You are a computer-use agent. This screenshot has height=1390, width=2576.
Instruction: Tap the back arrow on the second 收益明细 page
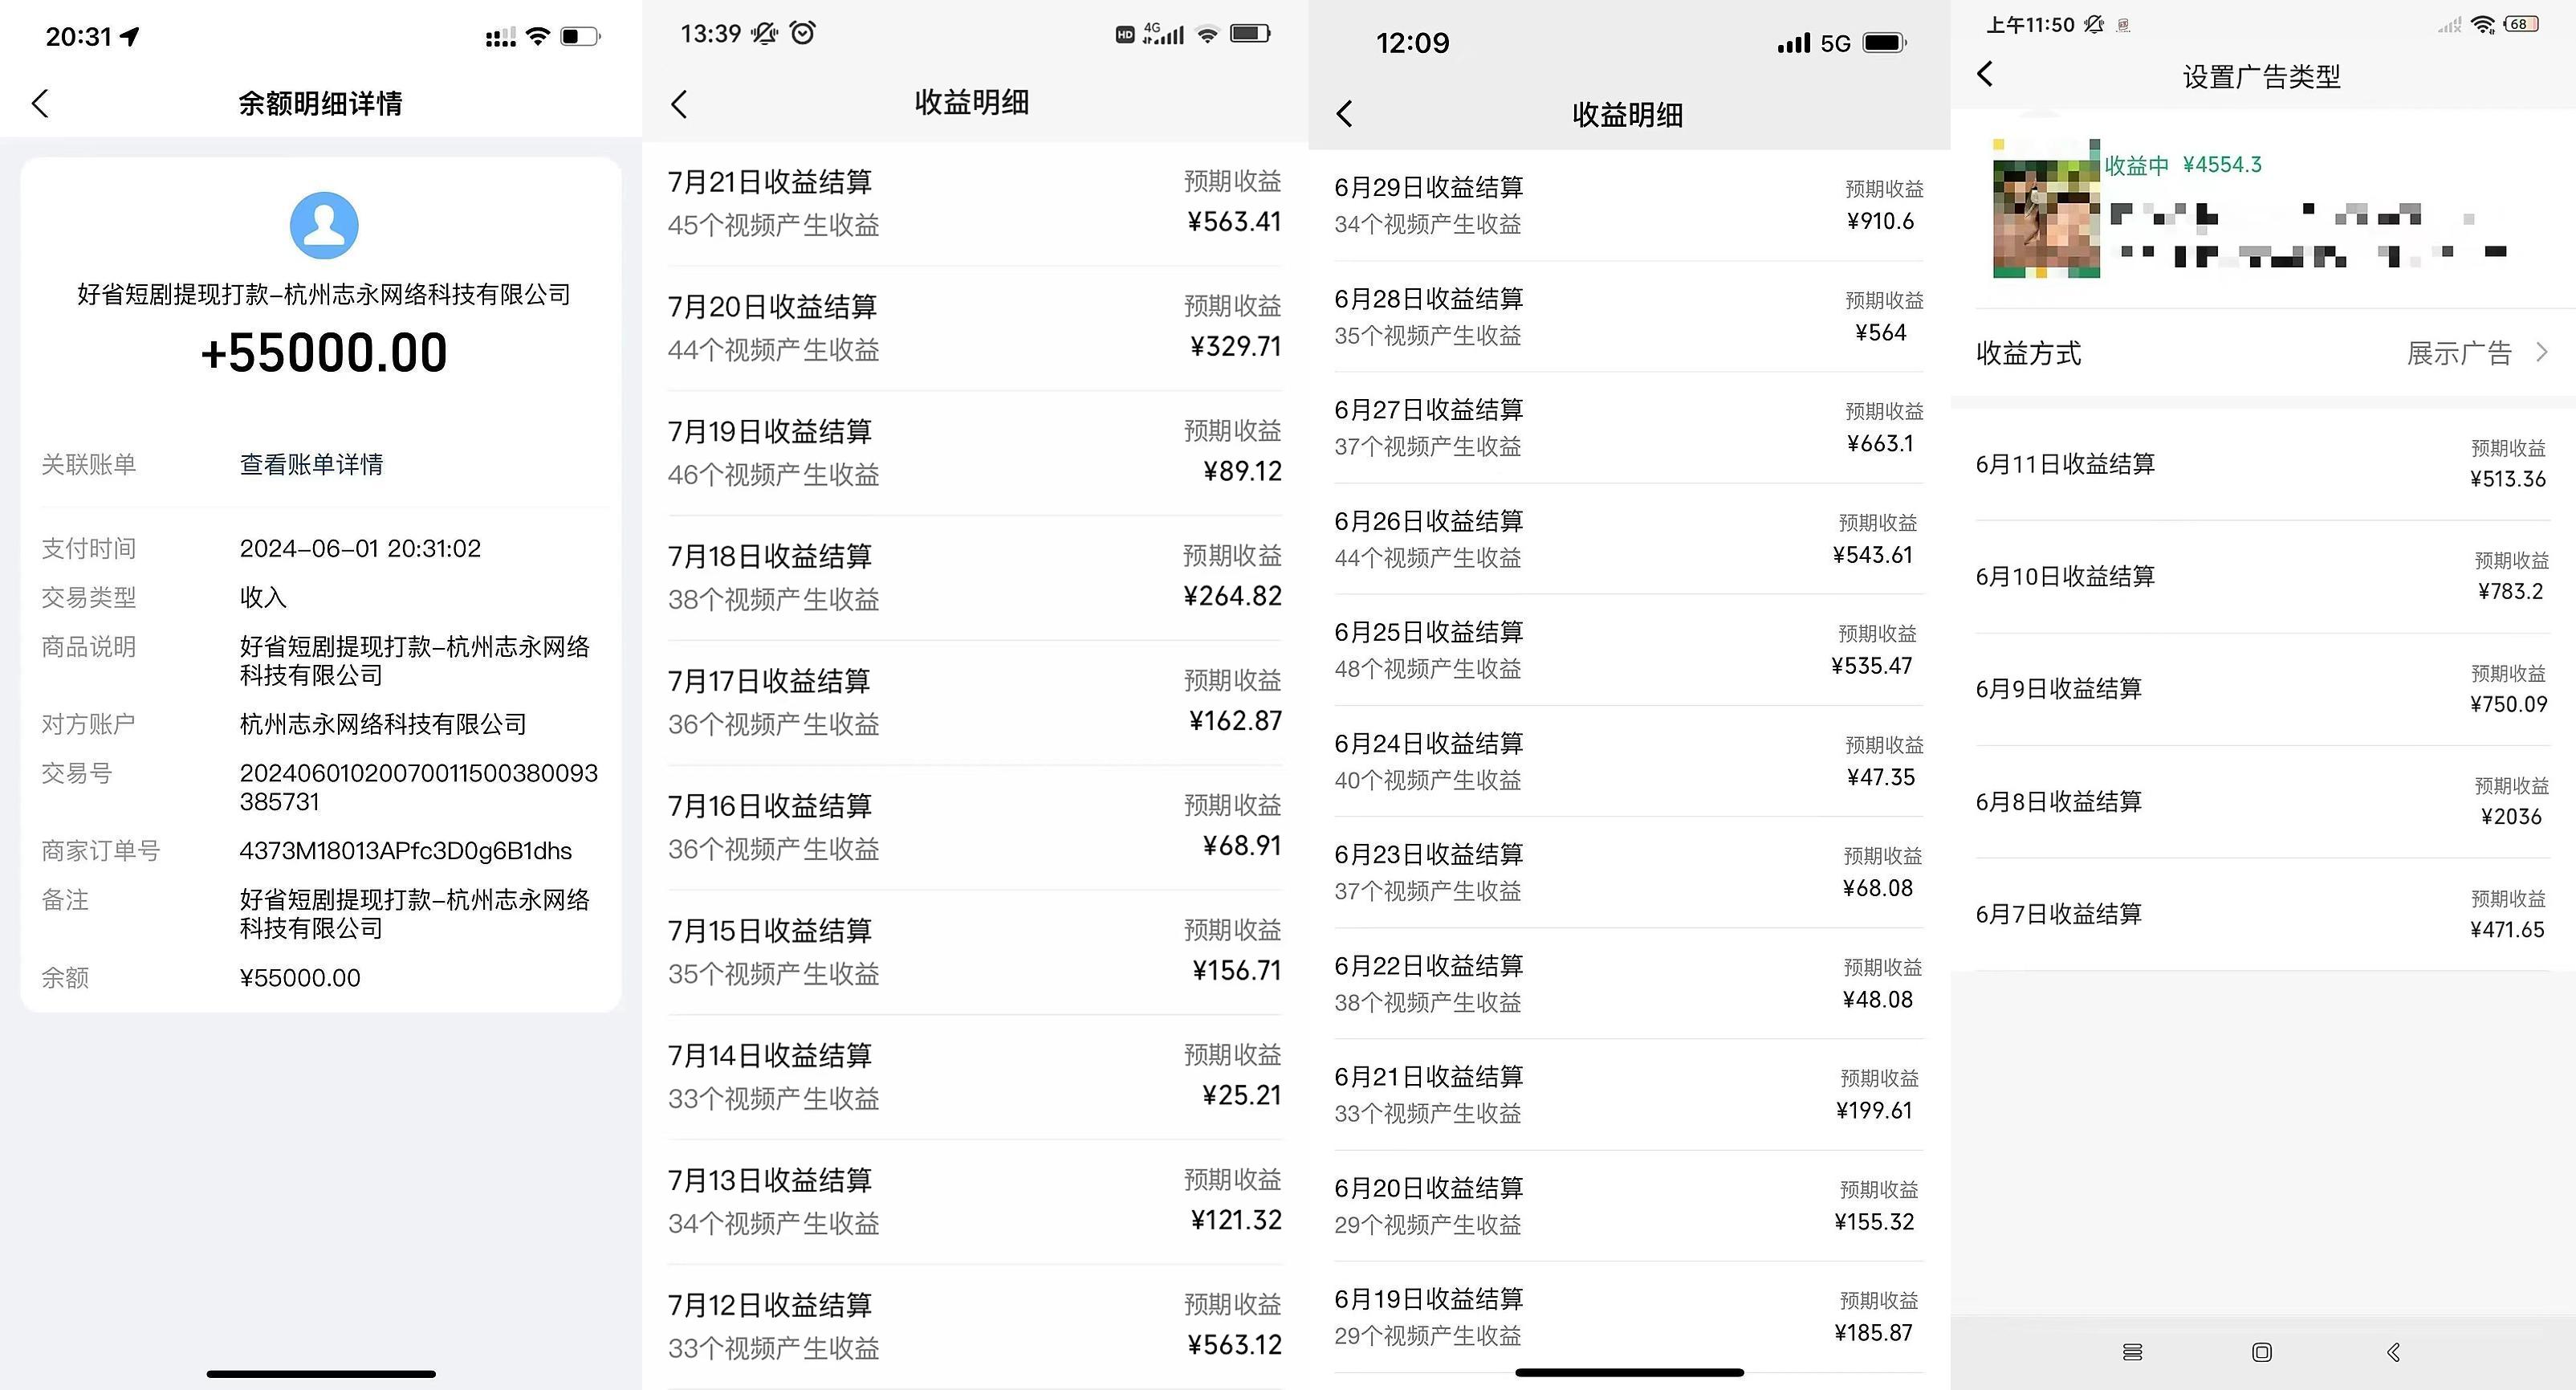coord(1345,114)
